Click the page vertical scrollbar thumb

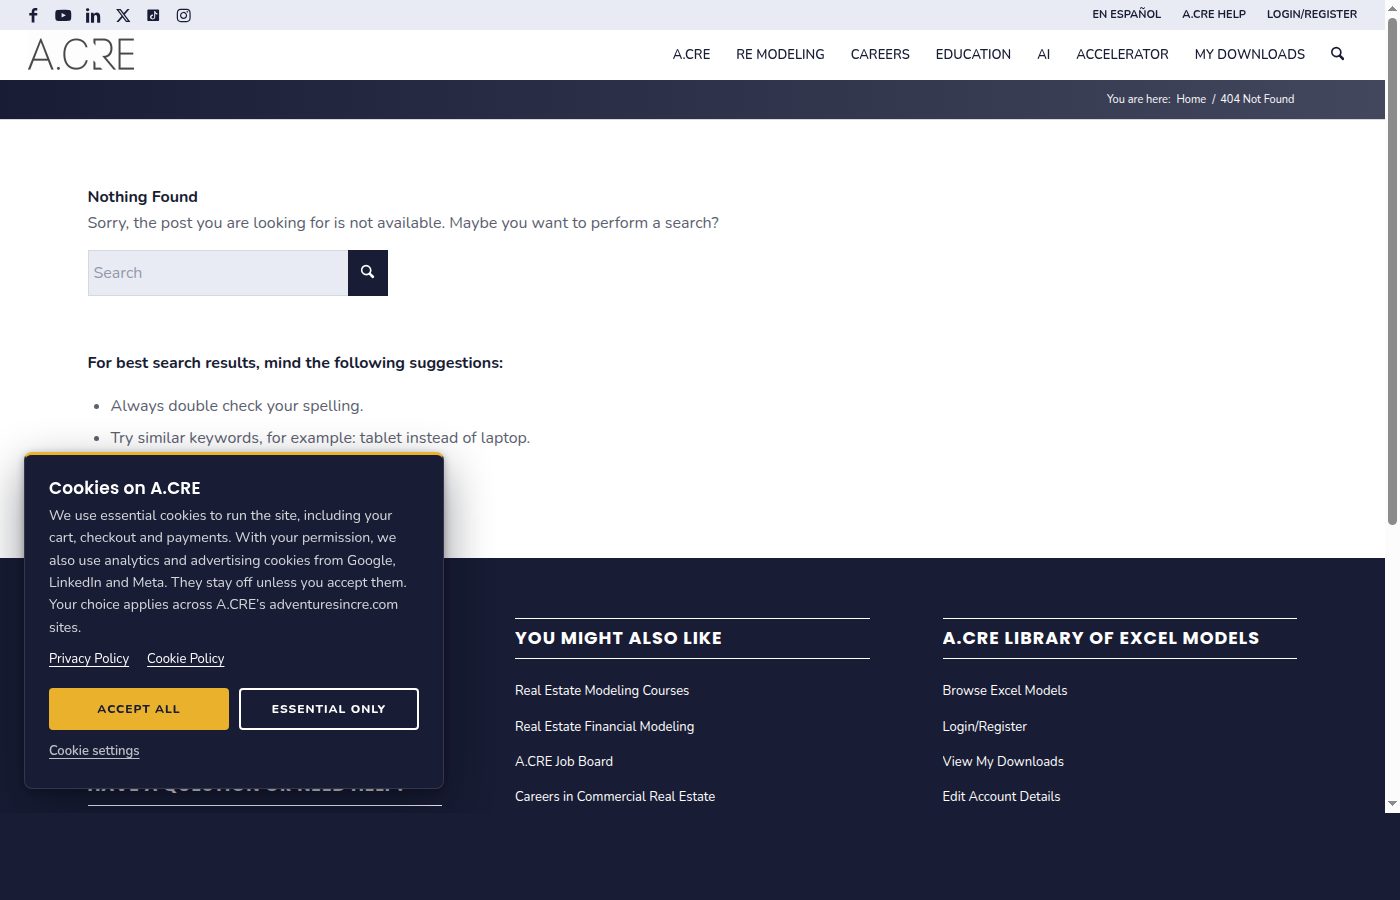pos(1392,270)
